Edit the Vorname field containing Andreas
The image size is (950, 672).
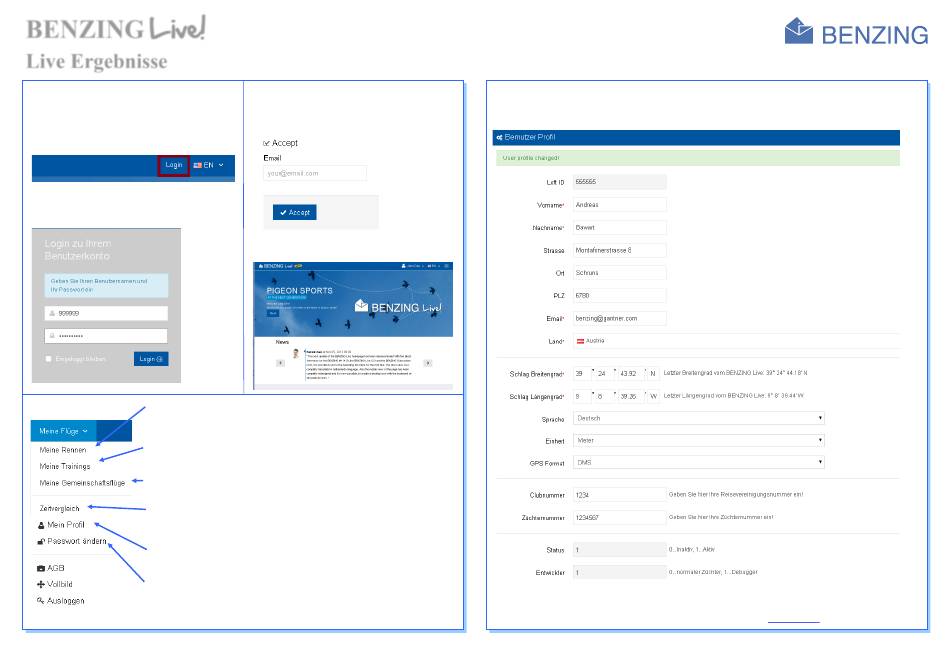click(x=620, y=205)
